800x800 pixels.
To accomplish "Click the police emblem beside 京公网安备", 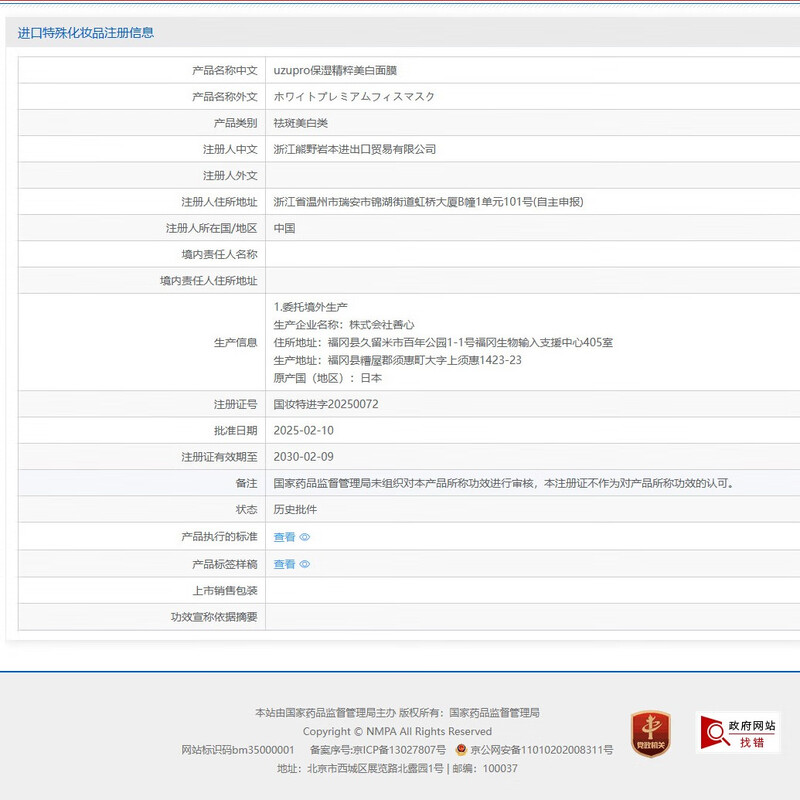I will click(461, 749).
